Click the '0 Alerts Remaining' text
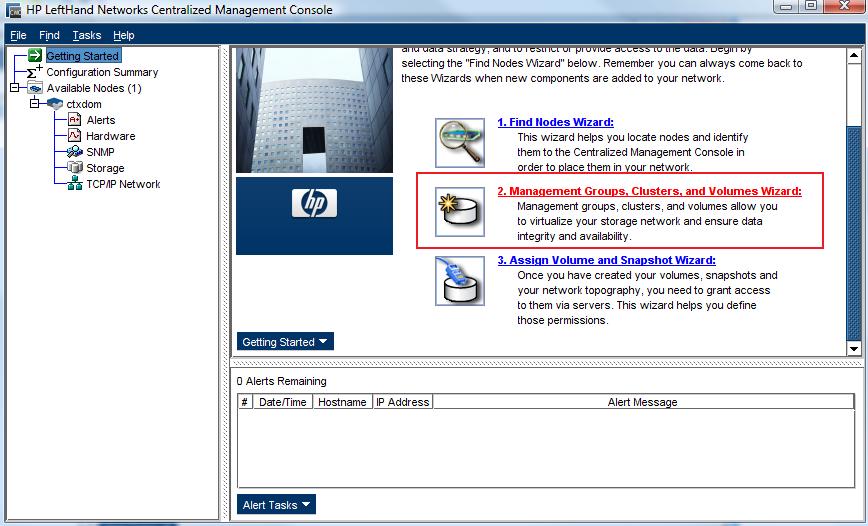 click(x=282, y=381)
